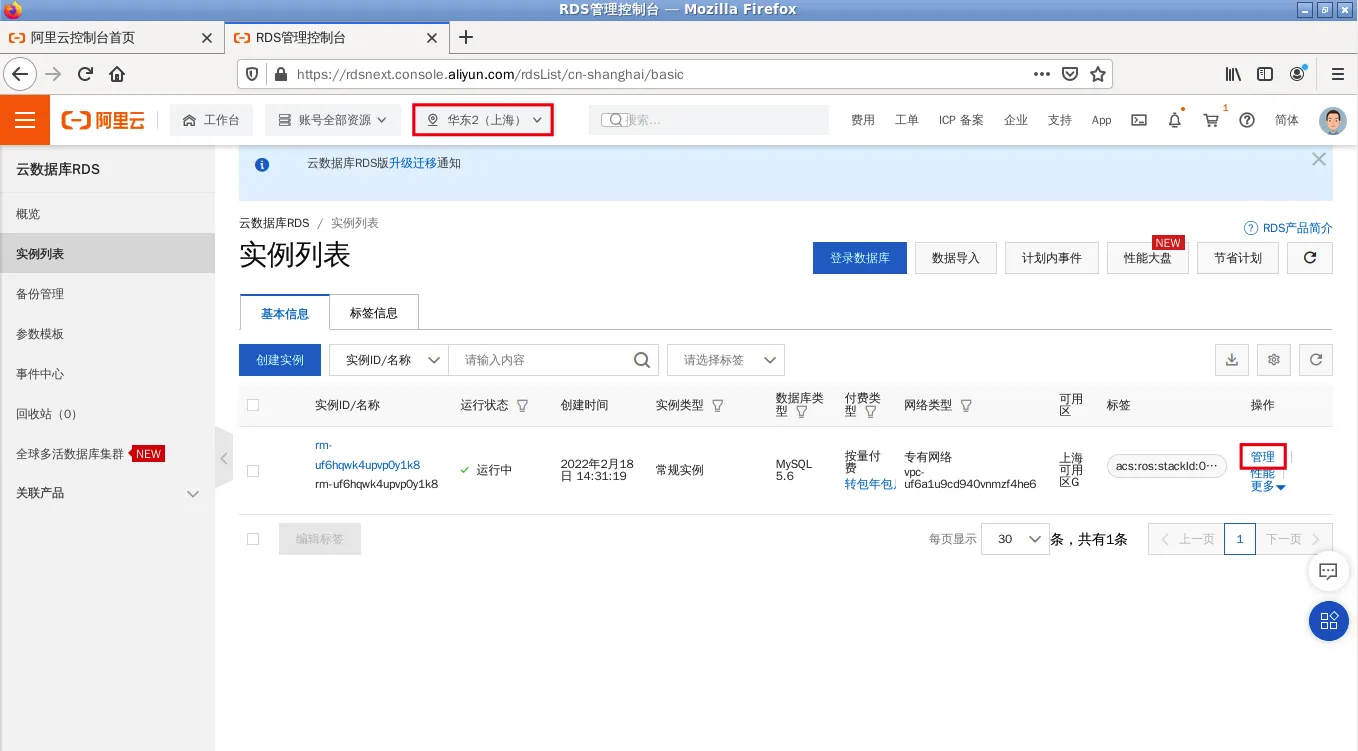1358x751 pixels.
Task: Refresh the instance table with circular arrow
Action: (x=1316, y=360)
